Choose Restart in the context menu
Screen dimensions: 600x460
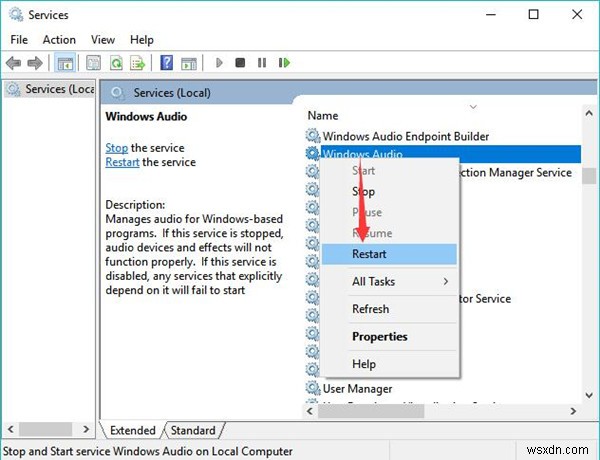pos(389,254)
